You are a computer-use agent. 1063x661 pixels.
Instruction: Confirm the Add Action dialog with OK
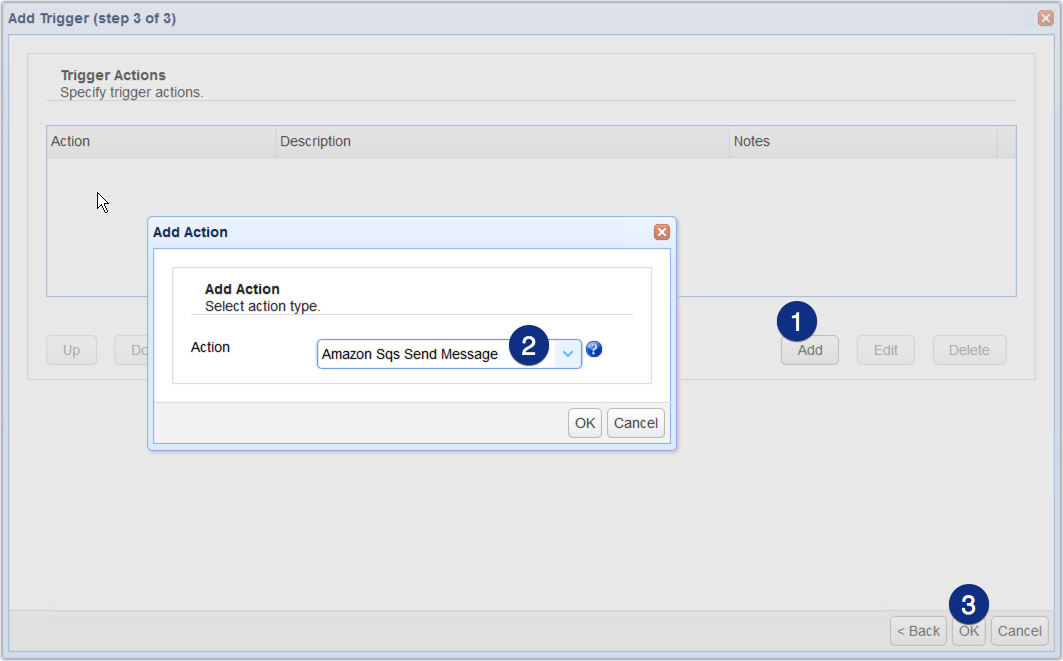584,423
